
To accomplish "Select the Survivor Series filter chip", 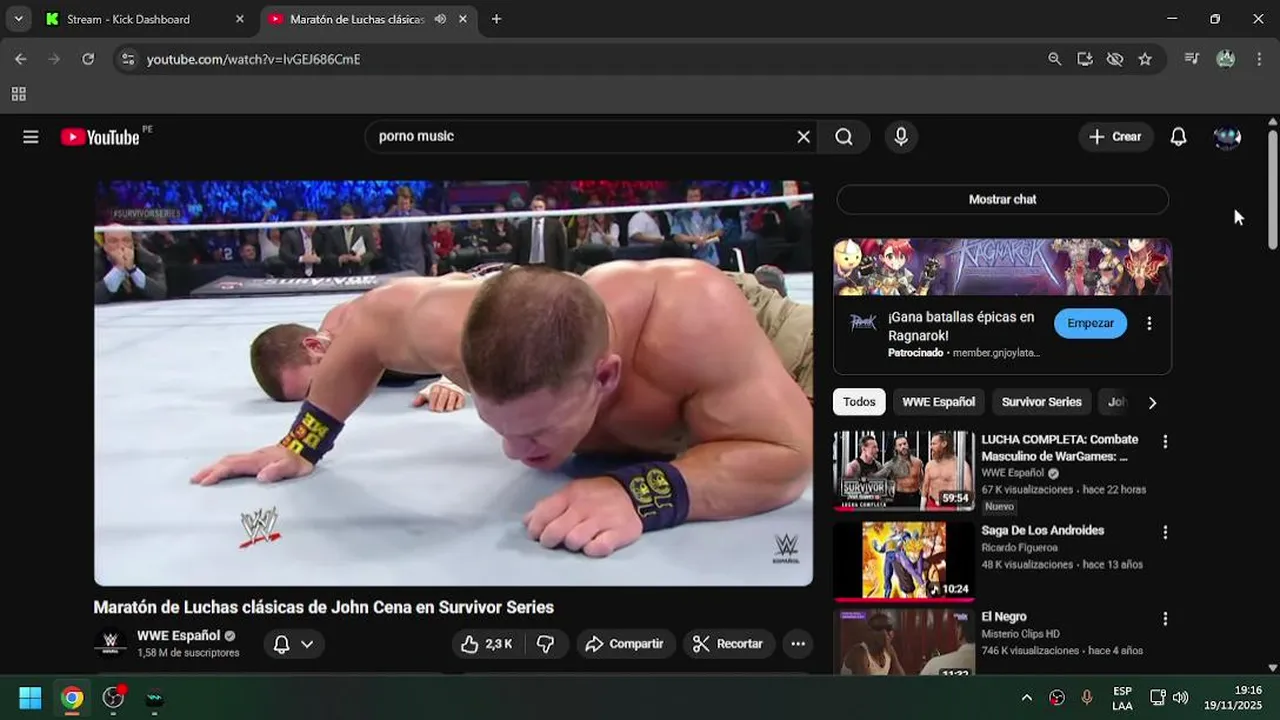I will point(1041,402).
